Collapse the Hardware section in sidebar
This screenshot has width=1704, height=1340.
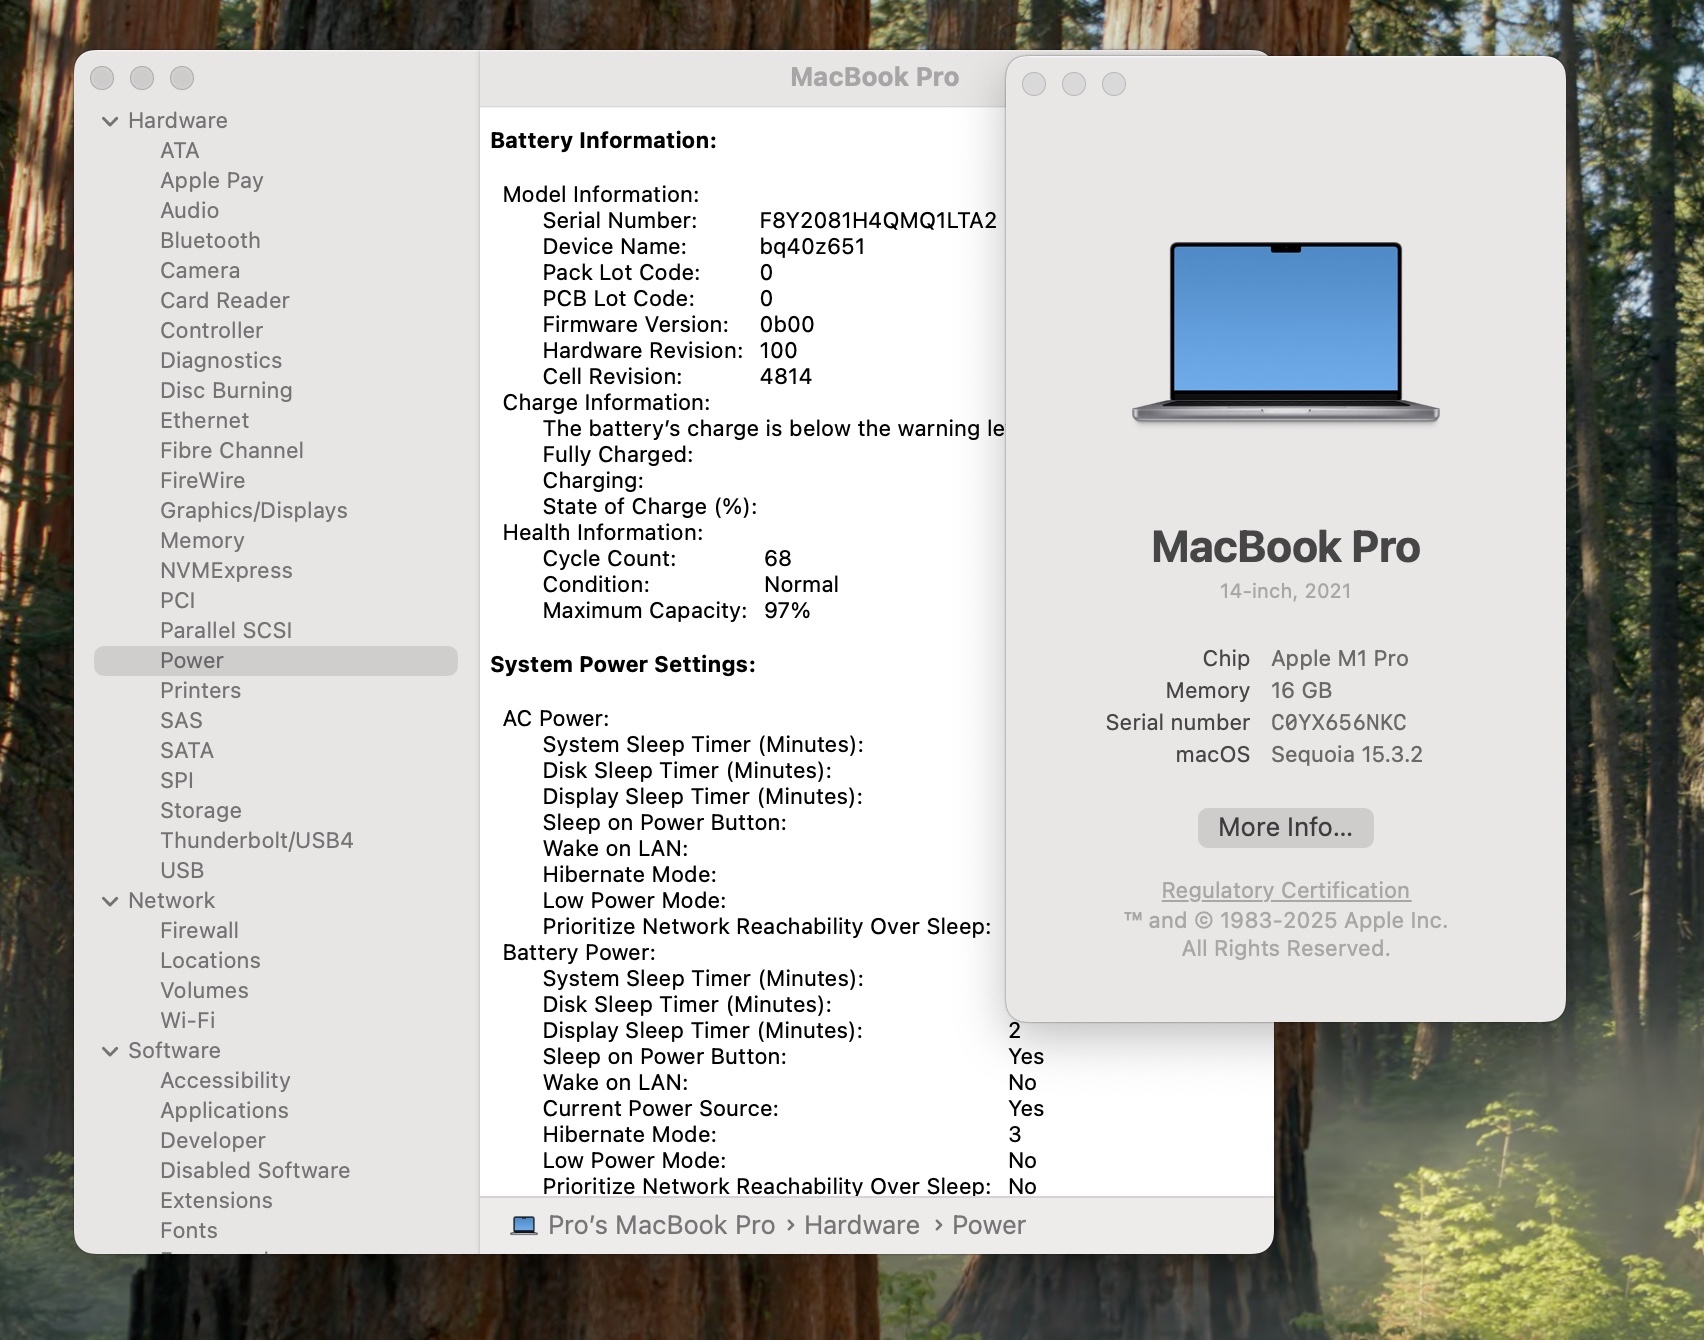click(110, 121)
